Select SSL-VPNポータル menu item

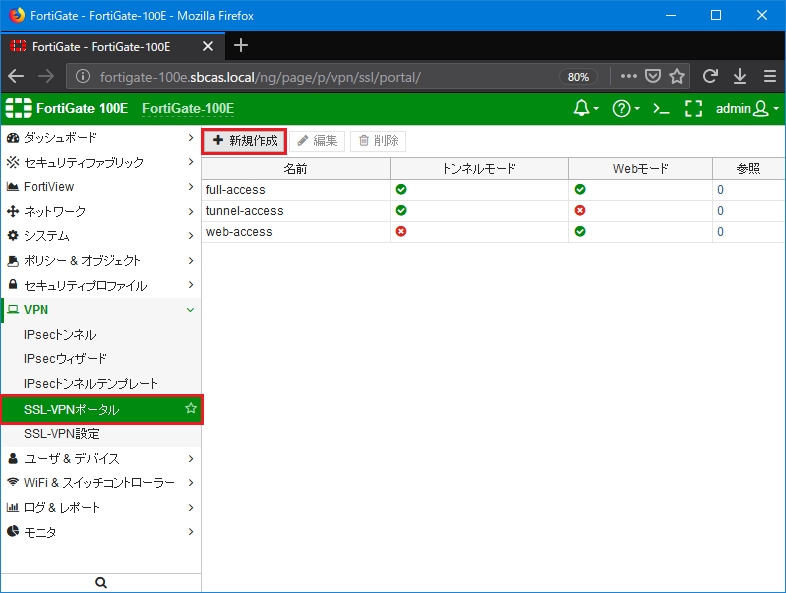pos(100,410)
